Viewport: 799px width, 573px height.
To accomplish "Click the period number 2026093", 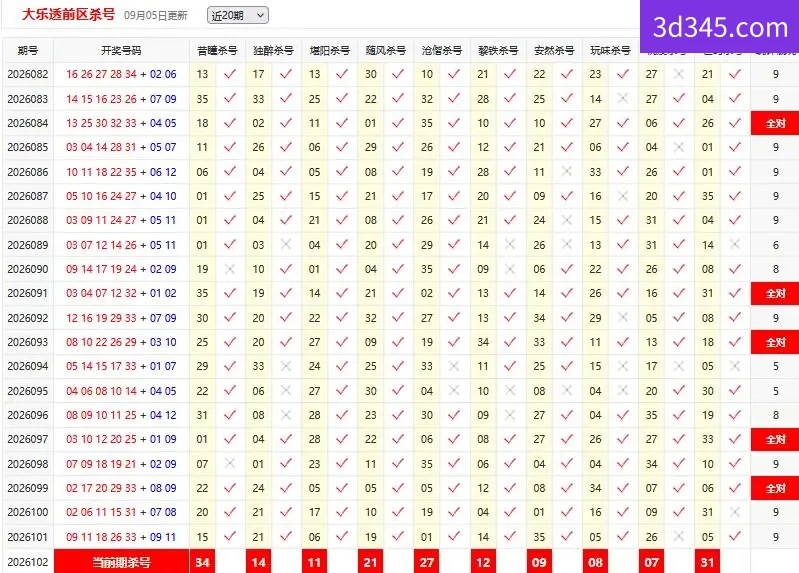I will [28, 342].
